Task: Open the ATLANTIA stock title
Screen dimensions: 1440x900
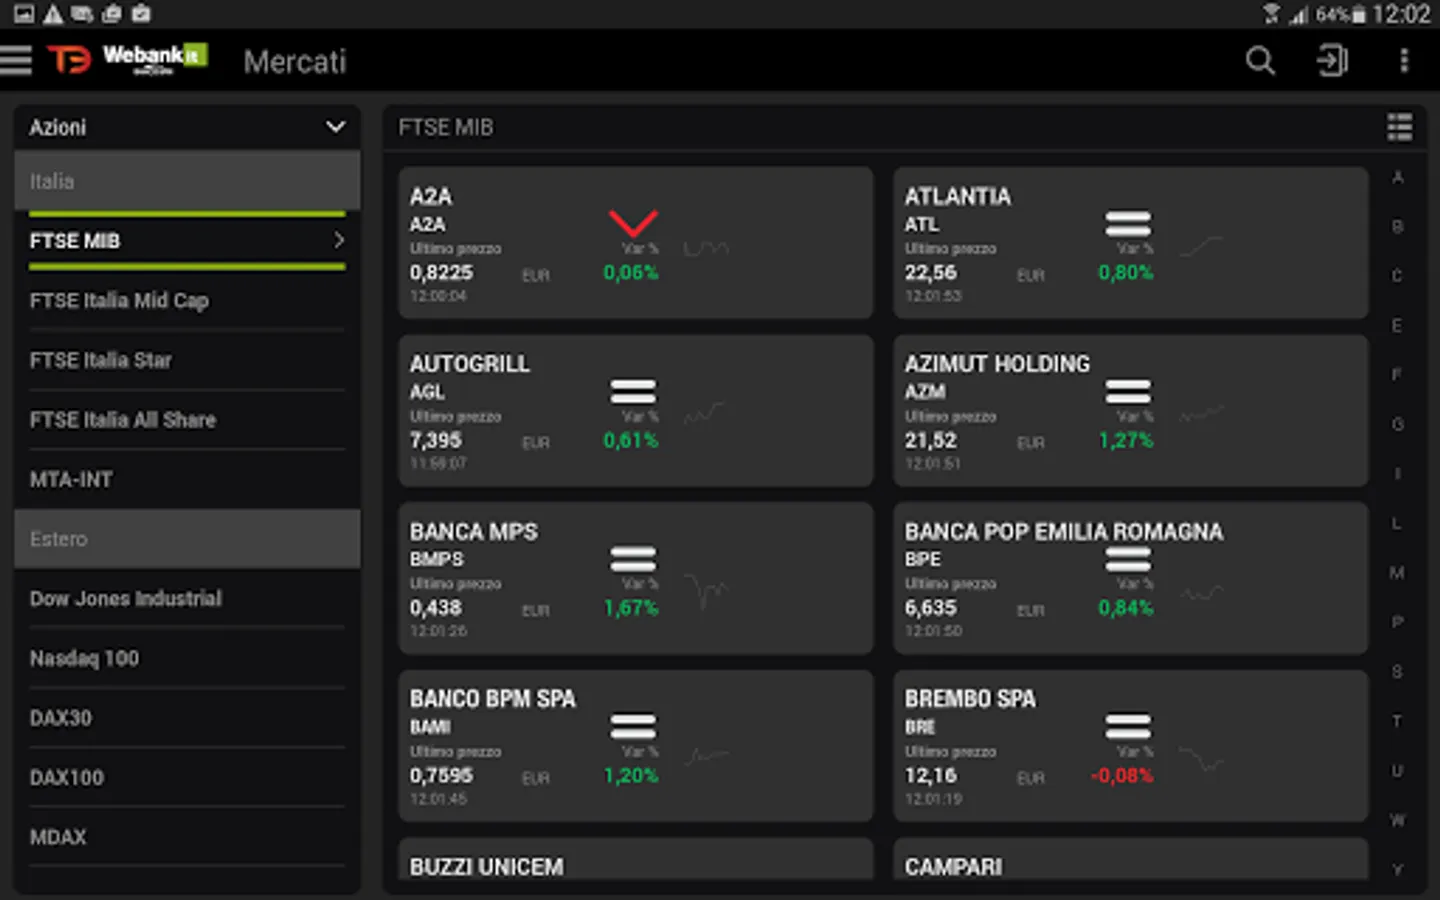Action: [x=957, y=197]
